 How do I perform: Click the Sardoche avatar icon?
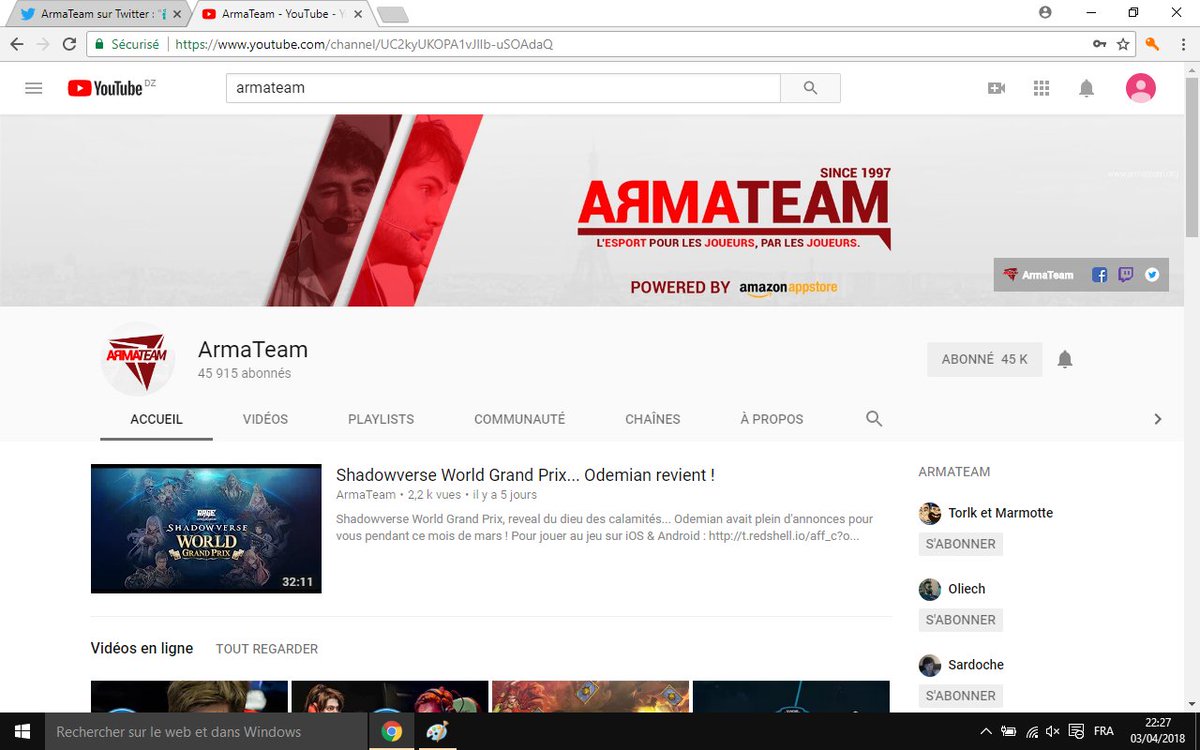tap(930, 665)
